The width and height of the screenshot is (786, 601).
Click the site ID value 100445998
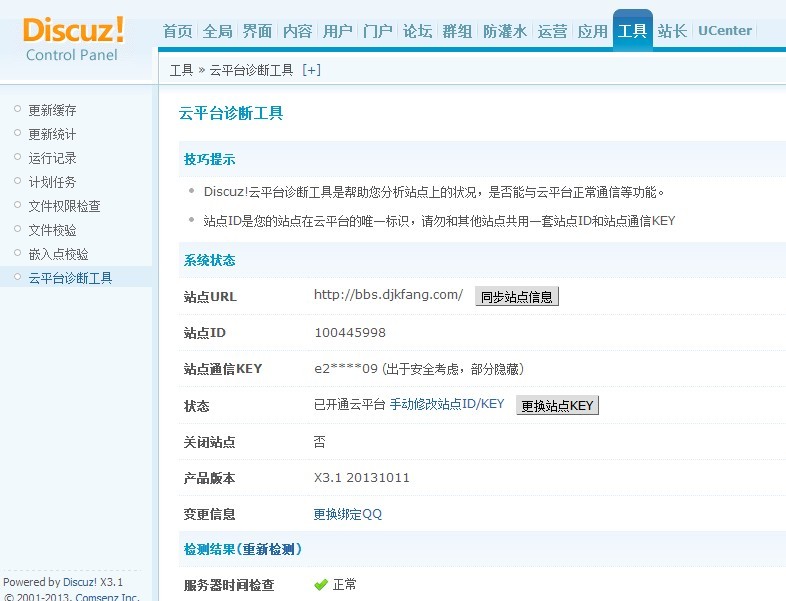click(x=350, y=332)
